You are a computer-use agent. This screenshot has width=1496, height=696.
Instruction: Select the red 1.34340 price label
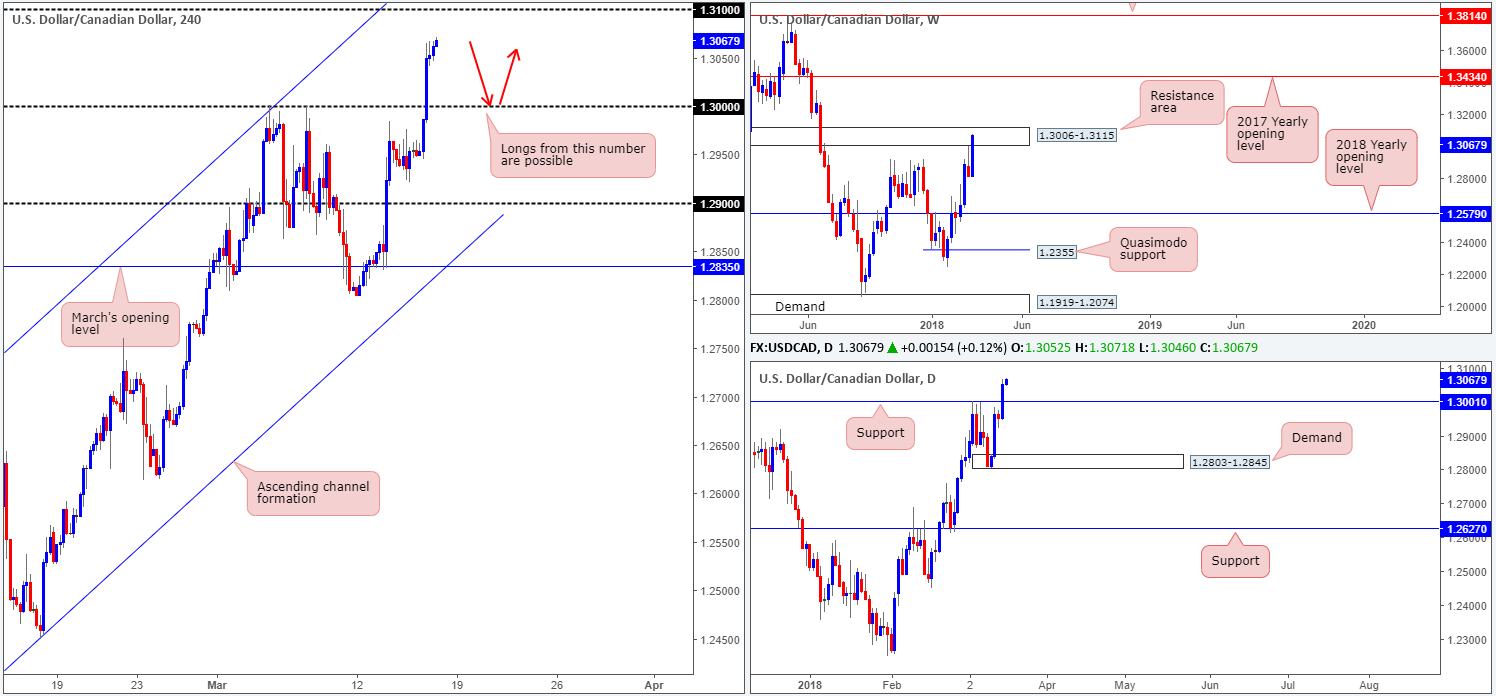tap(1466, 76)
